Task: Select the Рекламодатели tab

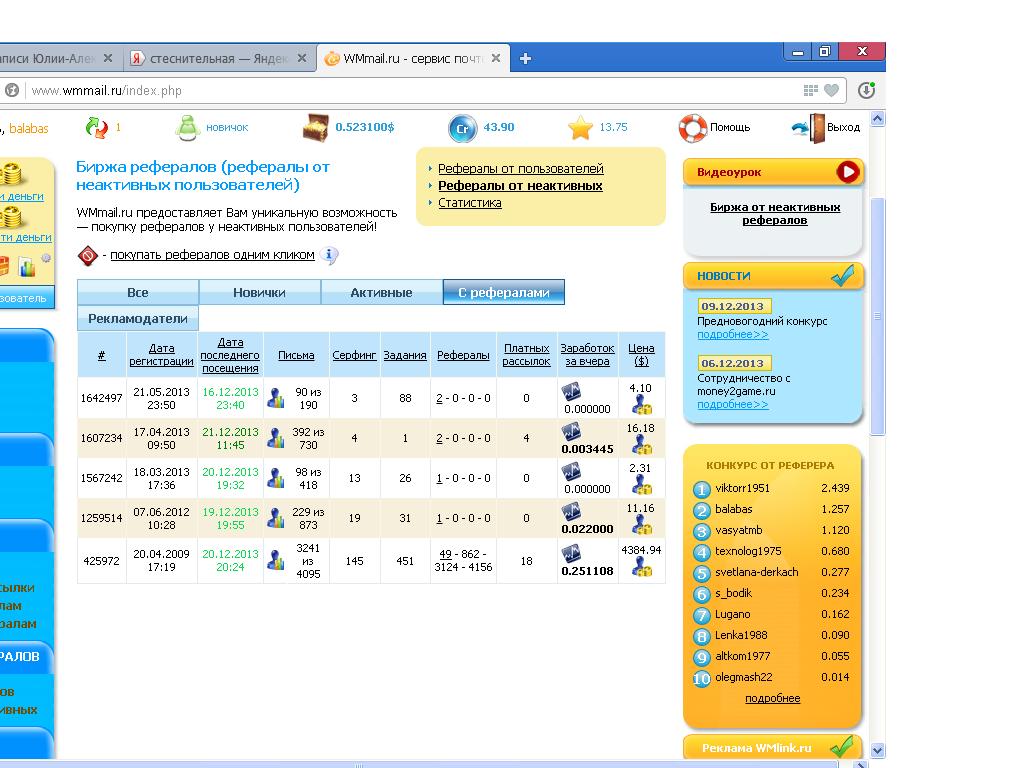Action: [x=138, y=318]
